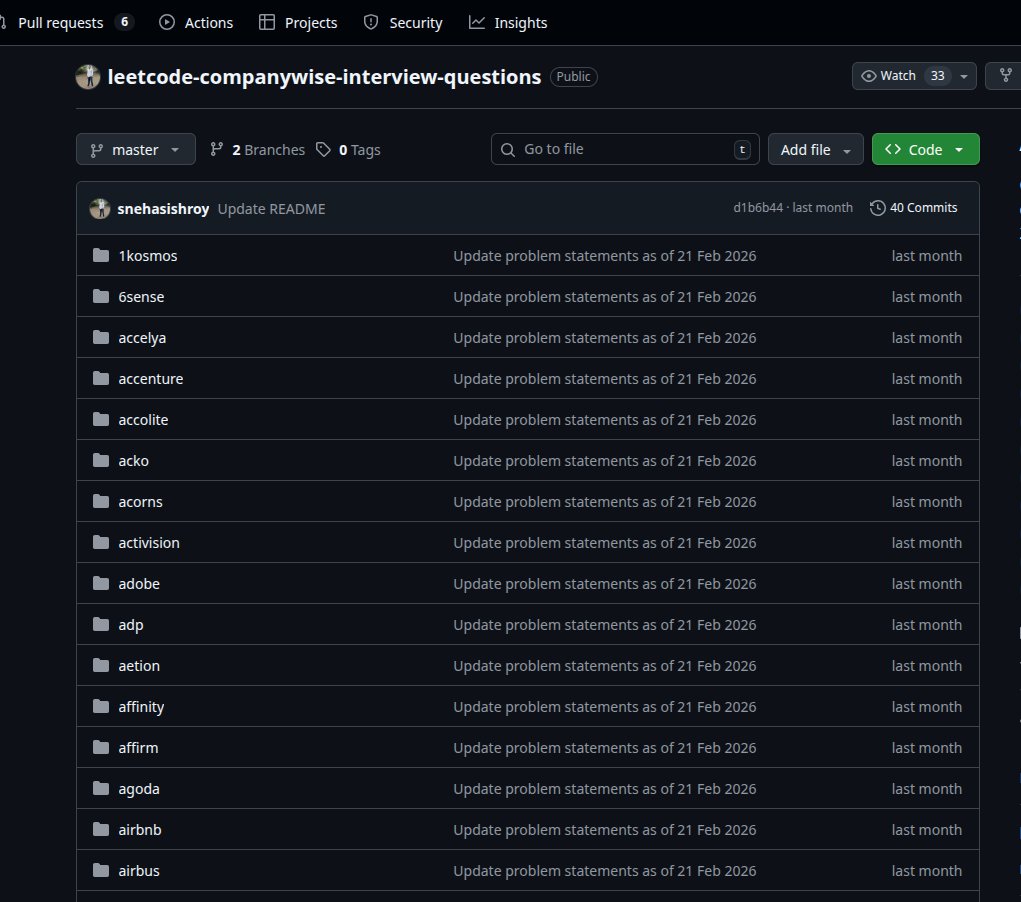Image resolution: width=1021 pixels, height=902 pixels.
Task: Open the agoda folder
Action: pos(139,789)
